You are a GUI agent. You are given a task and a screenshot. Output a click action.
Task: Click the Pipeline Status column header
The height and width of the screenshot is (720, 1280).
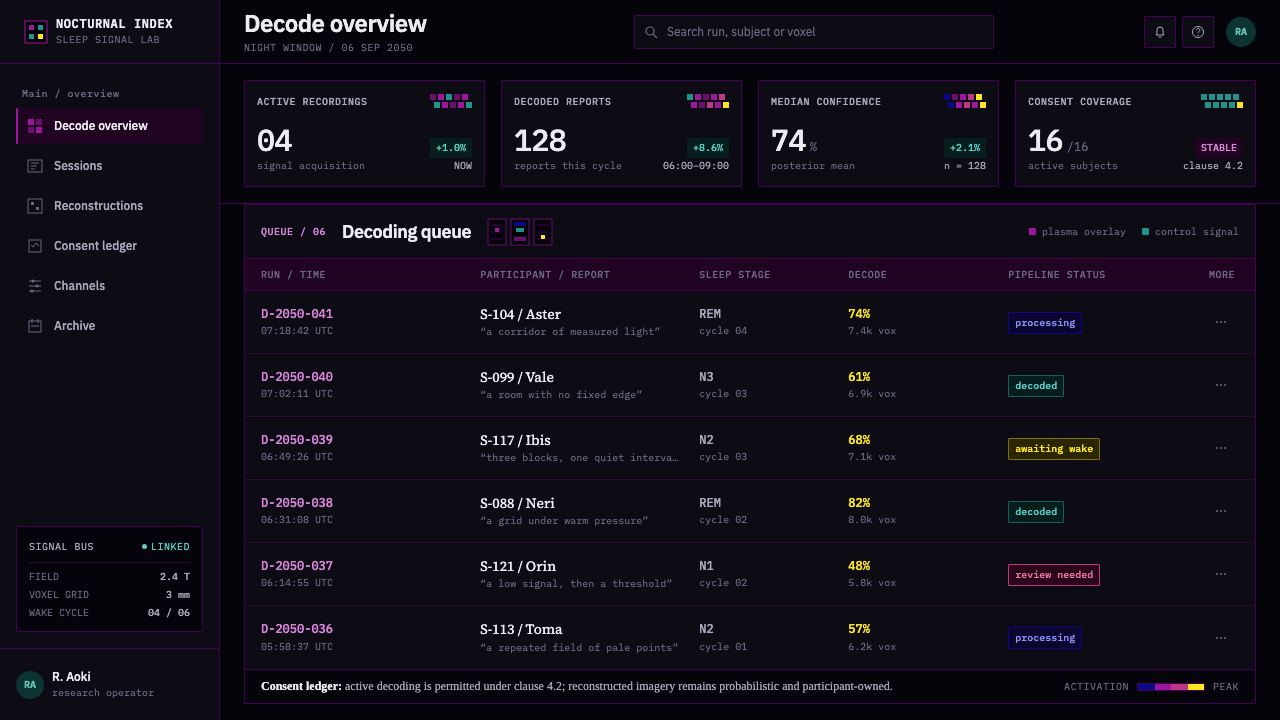(x=1057, y=275)
